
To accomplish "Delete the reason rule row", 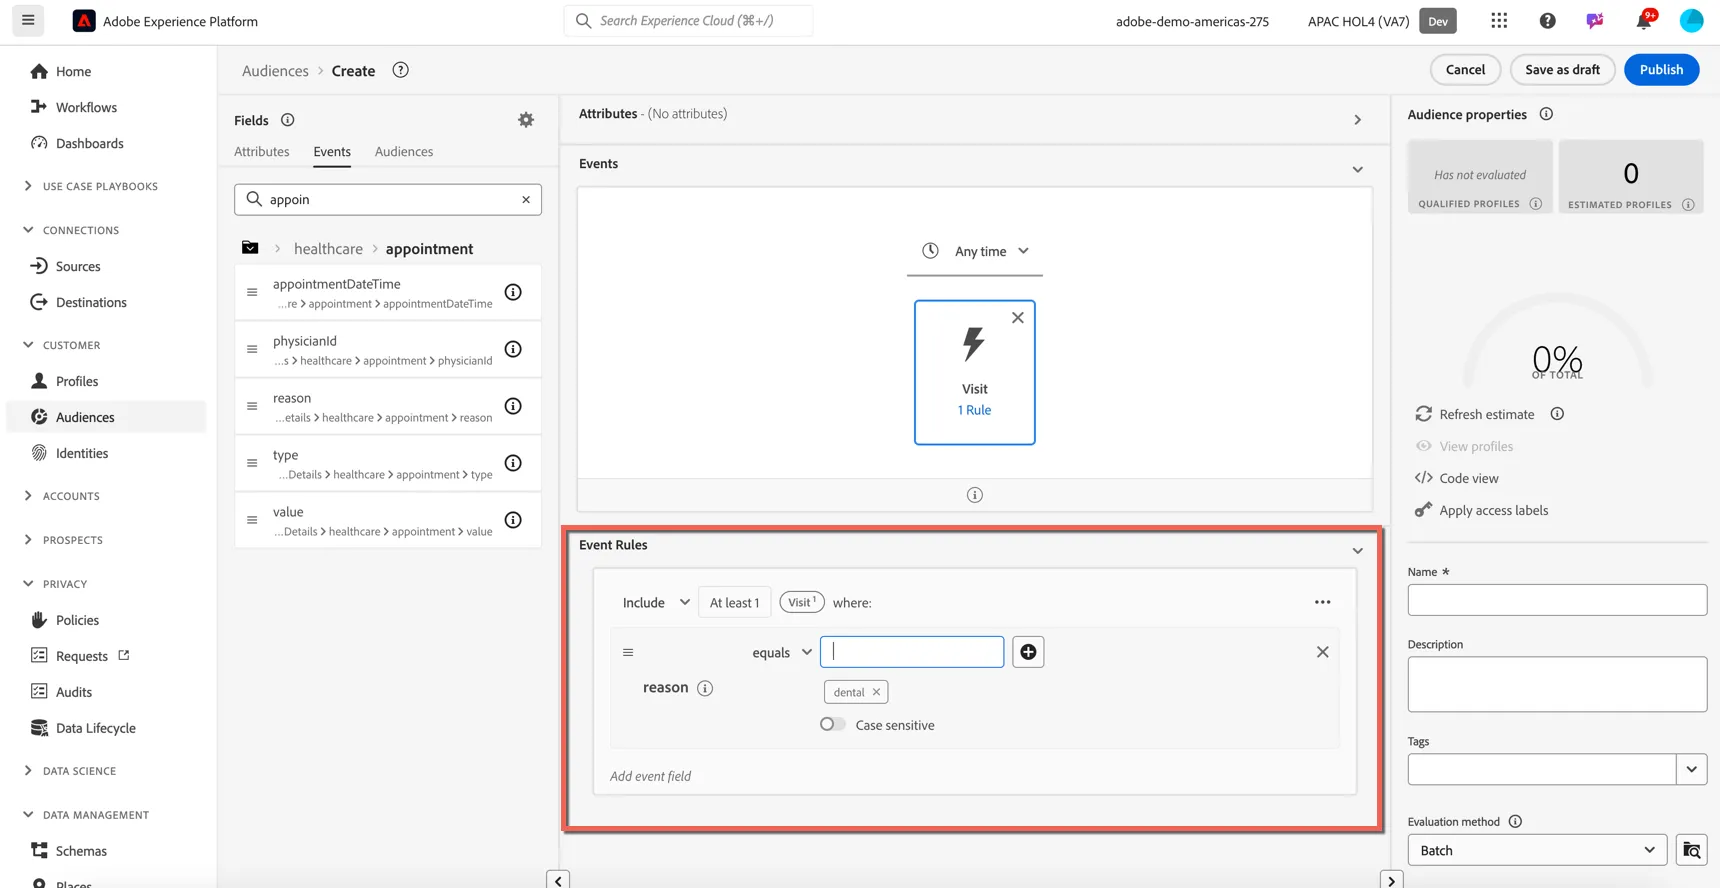I will pyautogui.click(x=1322, y=652).
